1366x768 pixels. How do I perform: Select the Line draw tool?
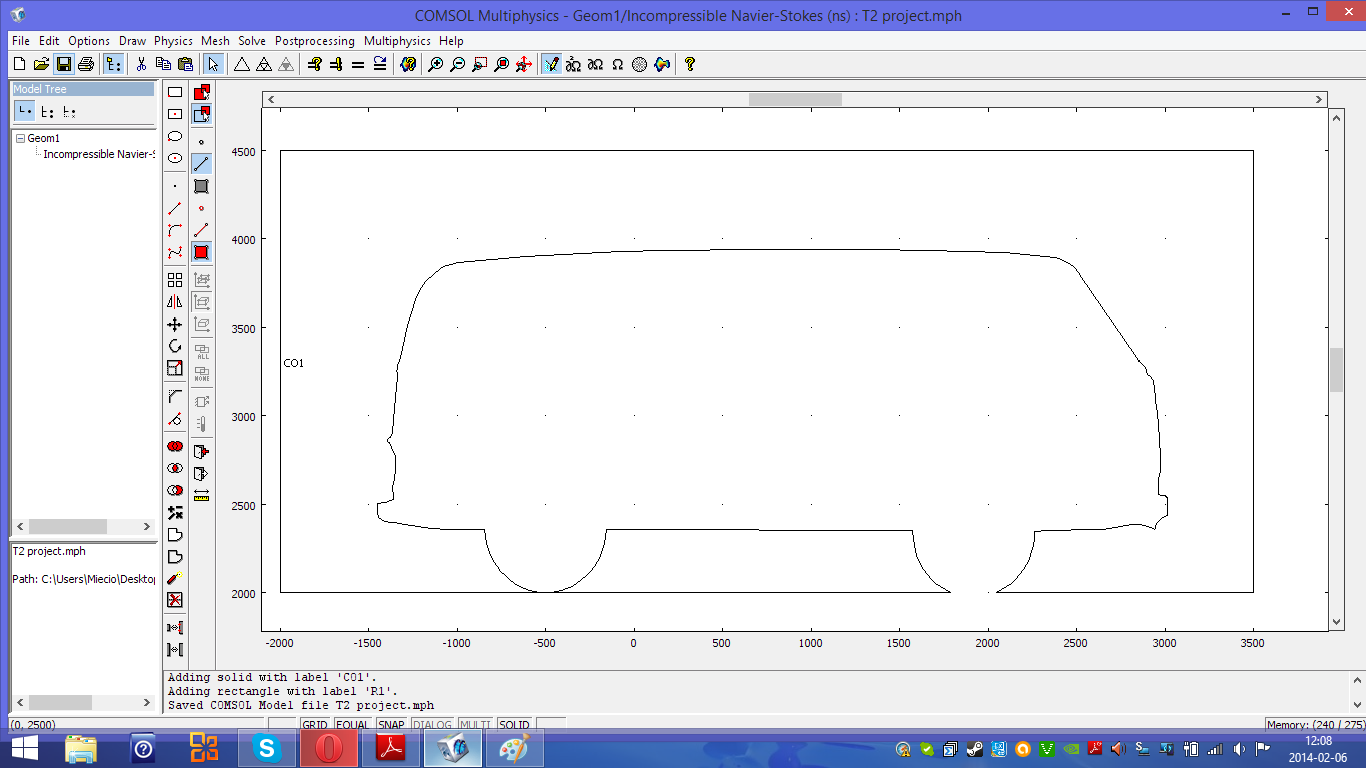(x=175, y=208)
